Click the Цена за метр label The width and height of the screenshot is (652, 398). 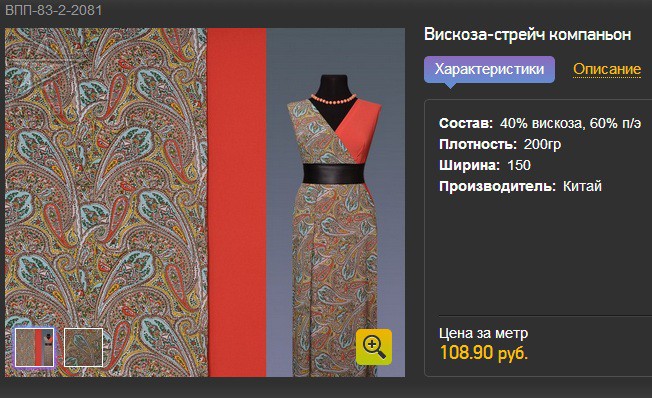coord(484,333)
